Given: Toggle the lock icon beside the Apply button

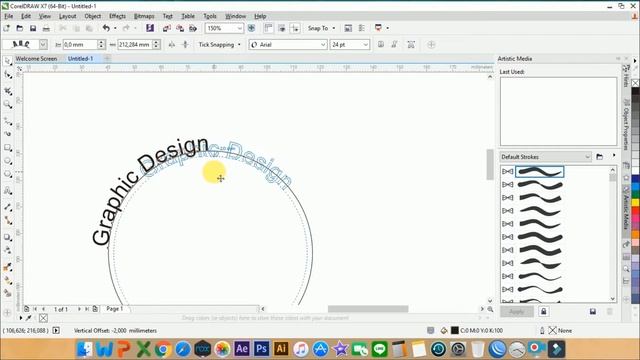Looking at the screenshot, I should [544, 312].
